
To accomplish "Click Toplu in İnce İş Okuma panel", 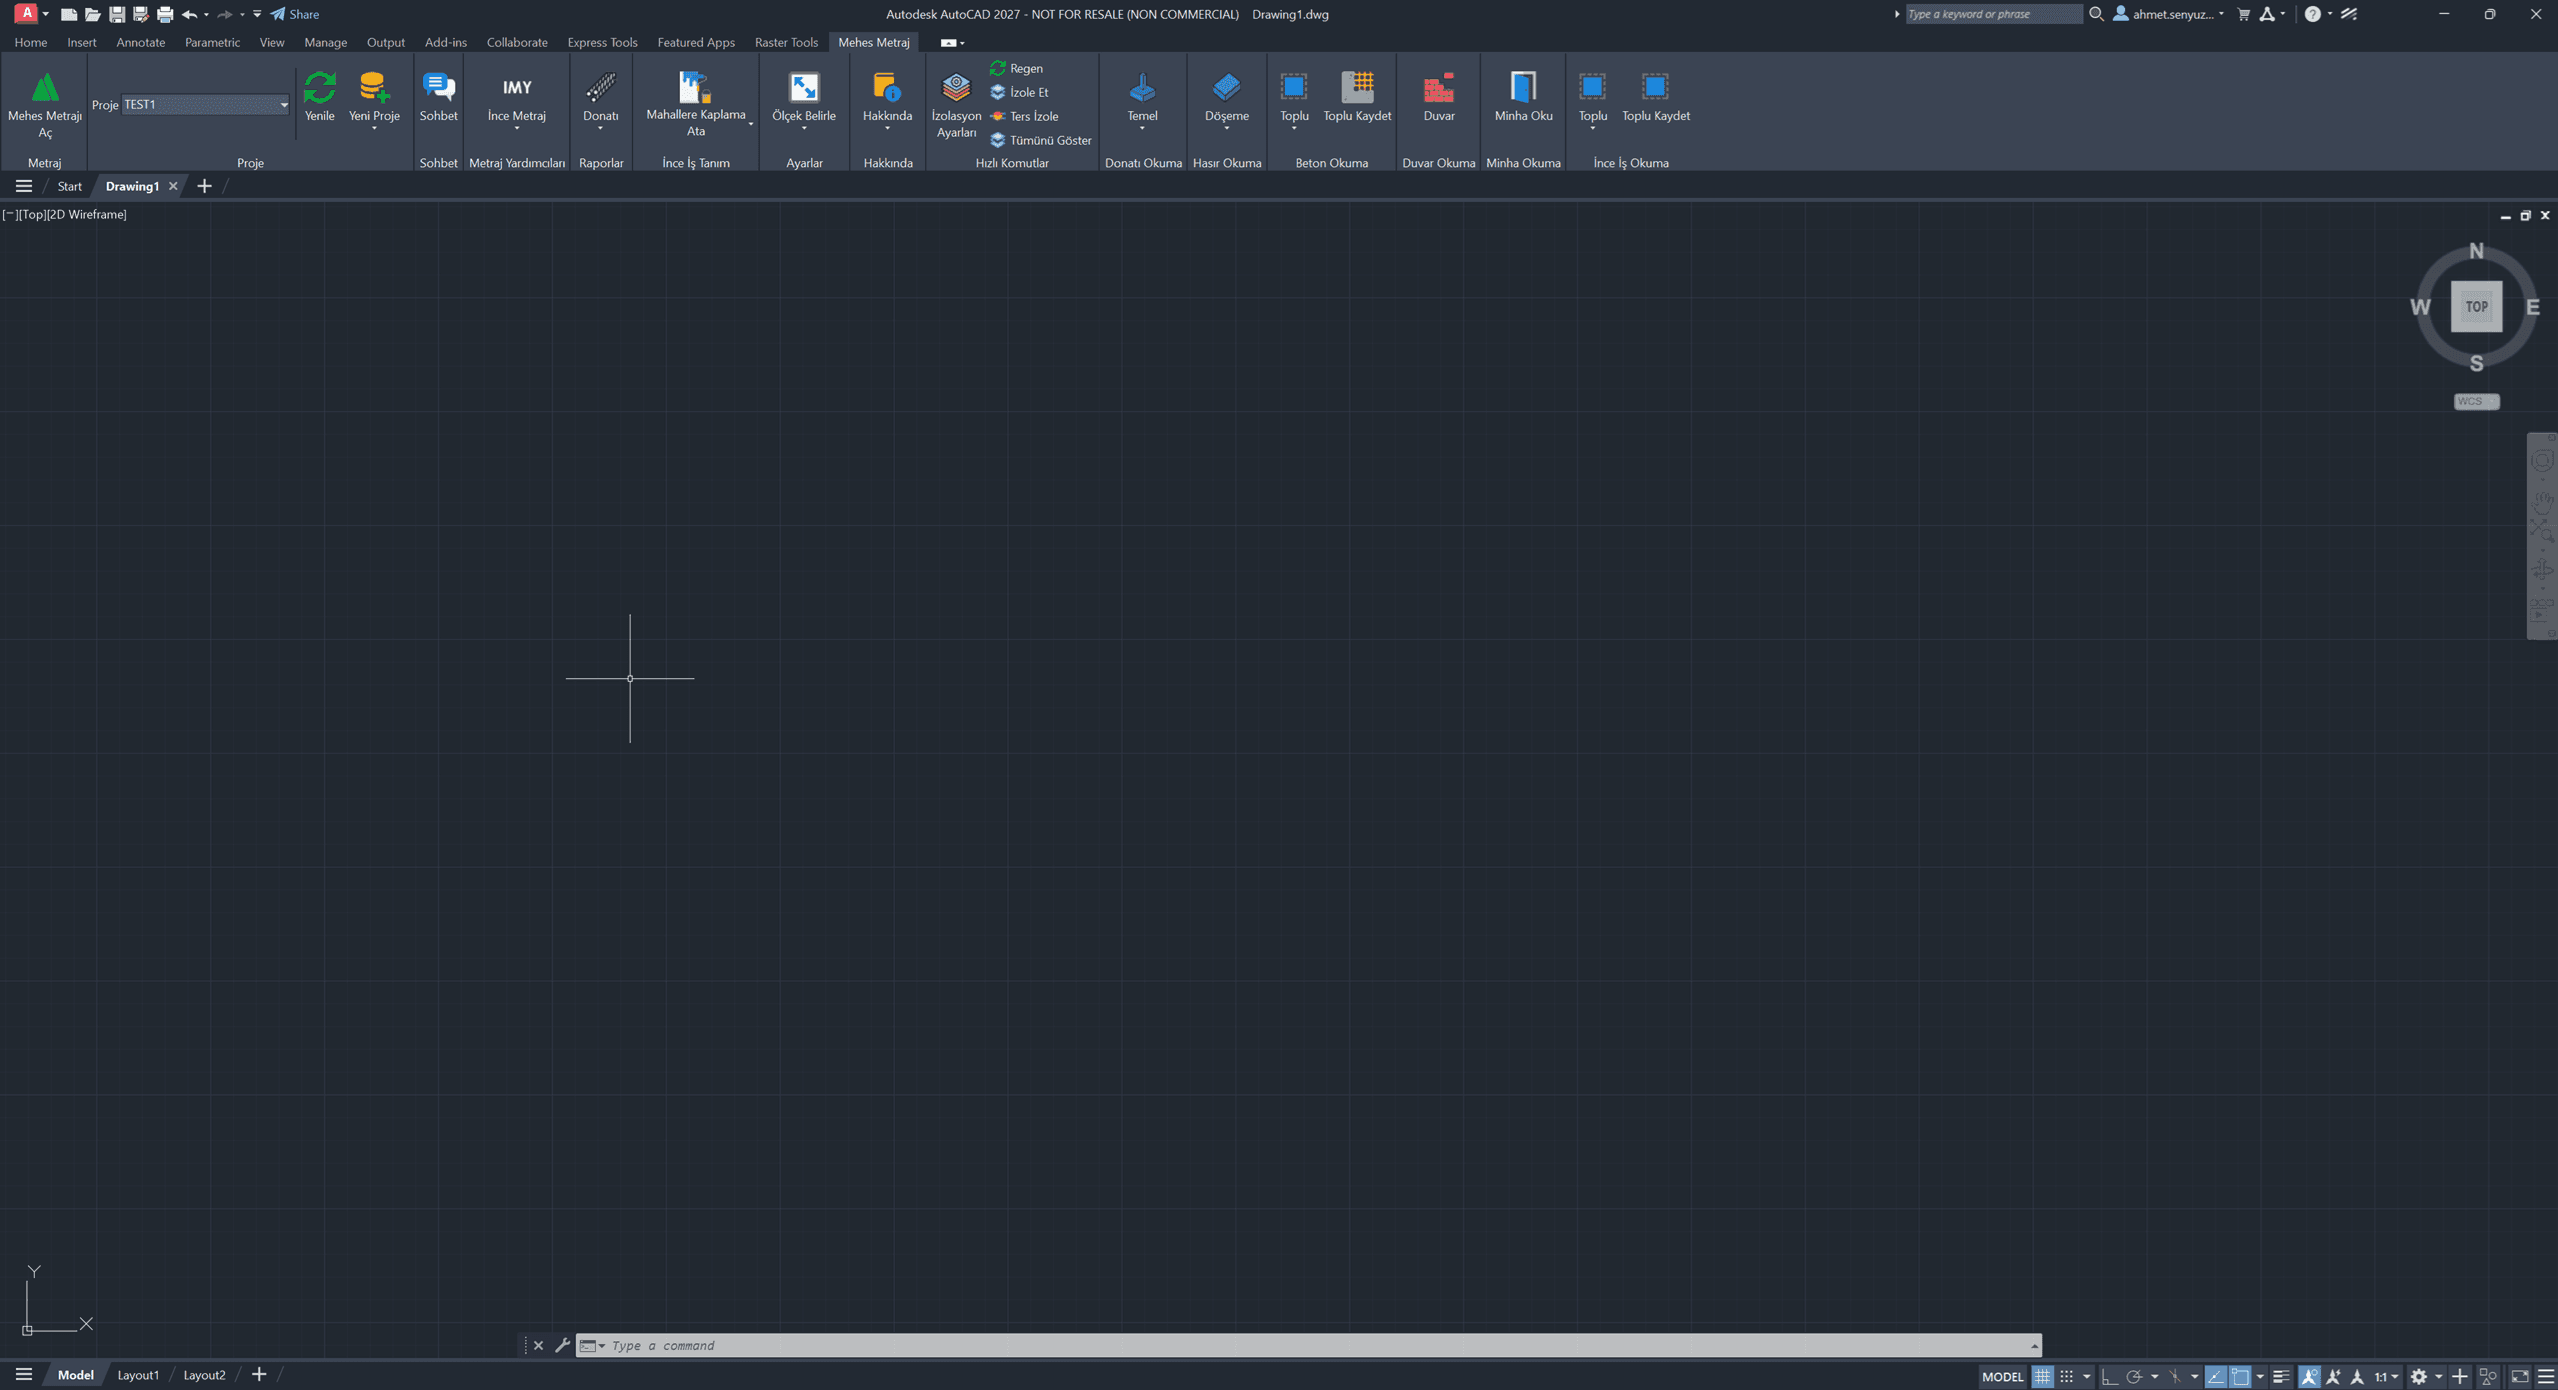I will click(1592, 99).
